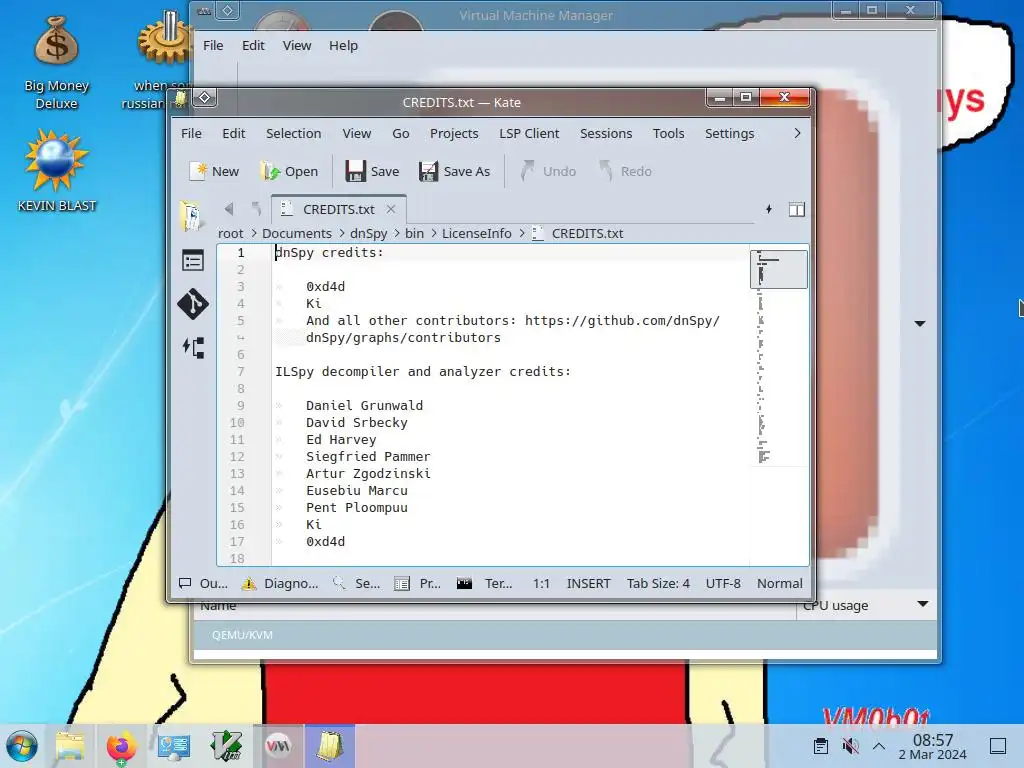Click the root breadcrumb segment
The width and height of the screenshot is (1024, 768).
pos(231,233)
